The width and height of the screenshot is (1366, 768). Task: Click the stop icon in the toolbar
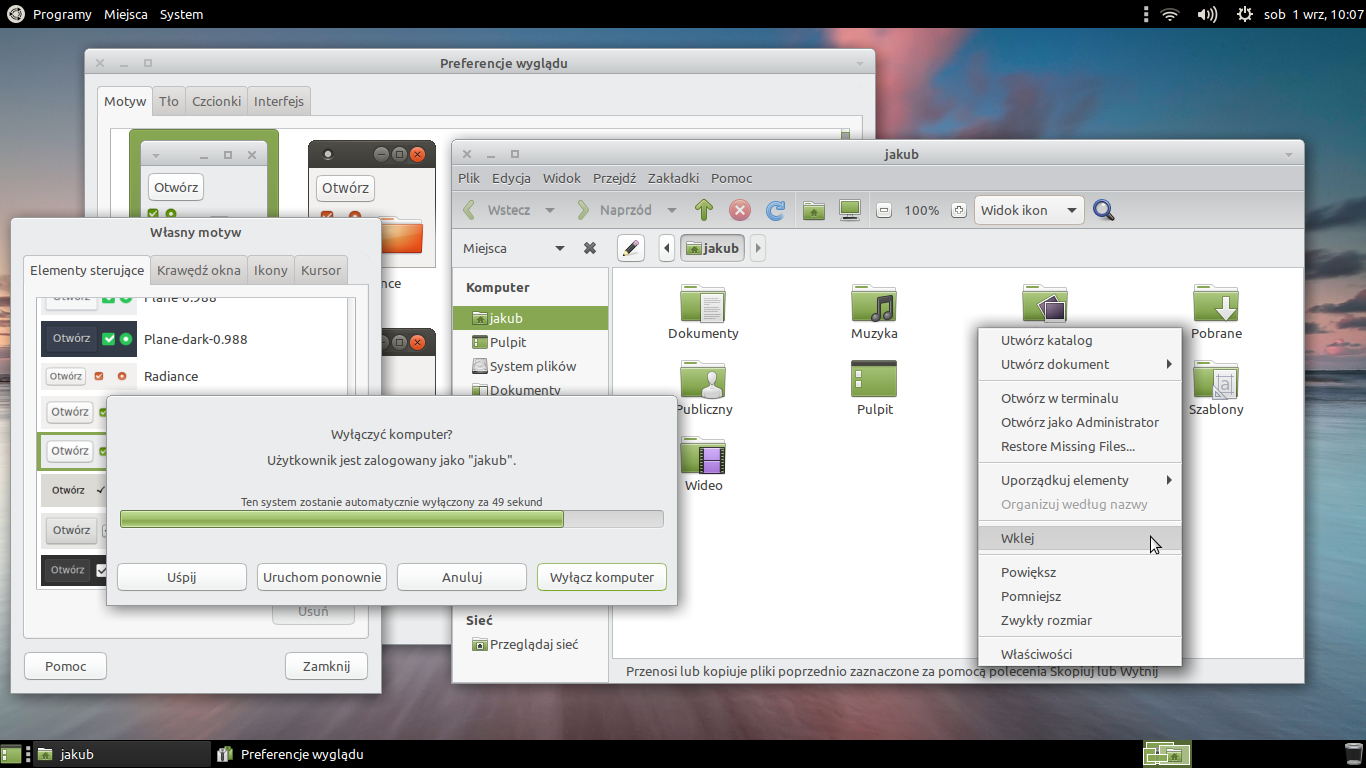click(740, 210)
